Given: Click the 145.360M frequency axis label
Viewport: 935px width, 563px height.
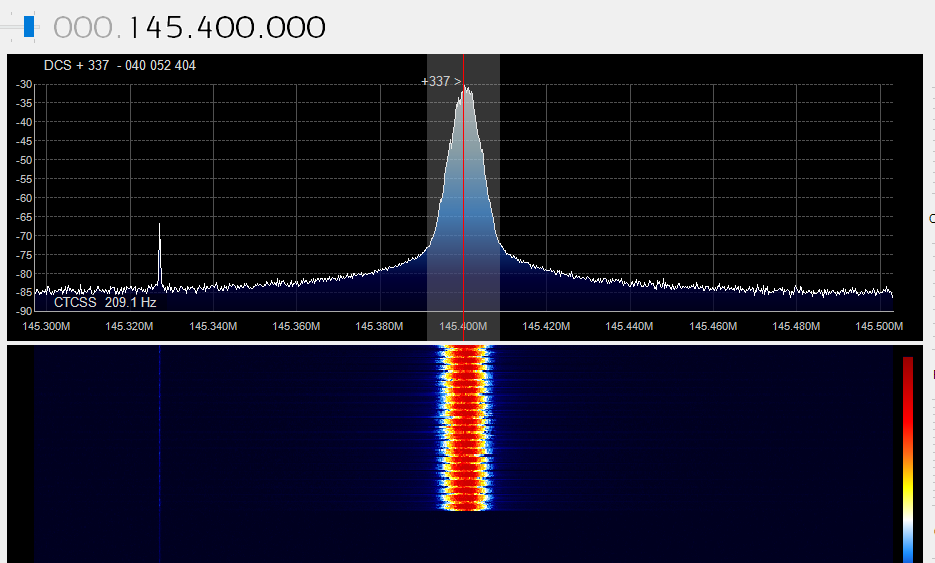Looking at the screenshot, I should [x=296, y=326].
